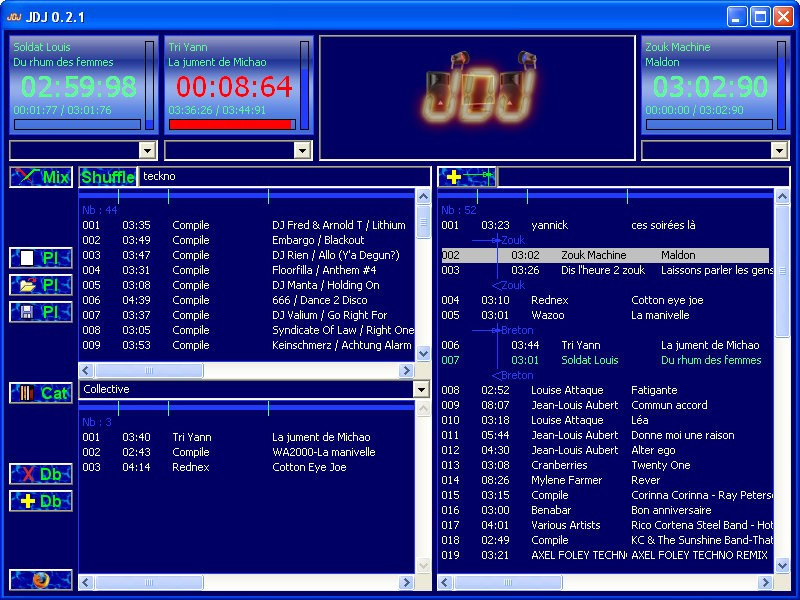Select track Floorfilla / Anthem #4

(247, 270)
